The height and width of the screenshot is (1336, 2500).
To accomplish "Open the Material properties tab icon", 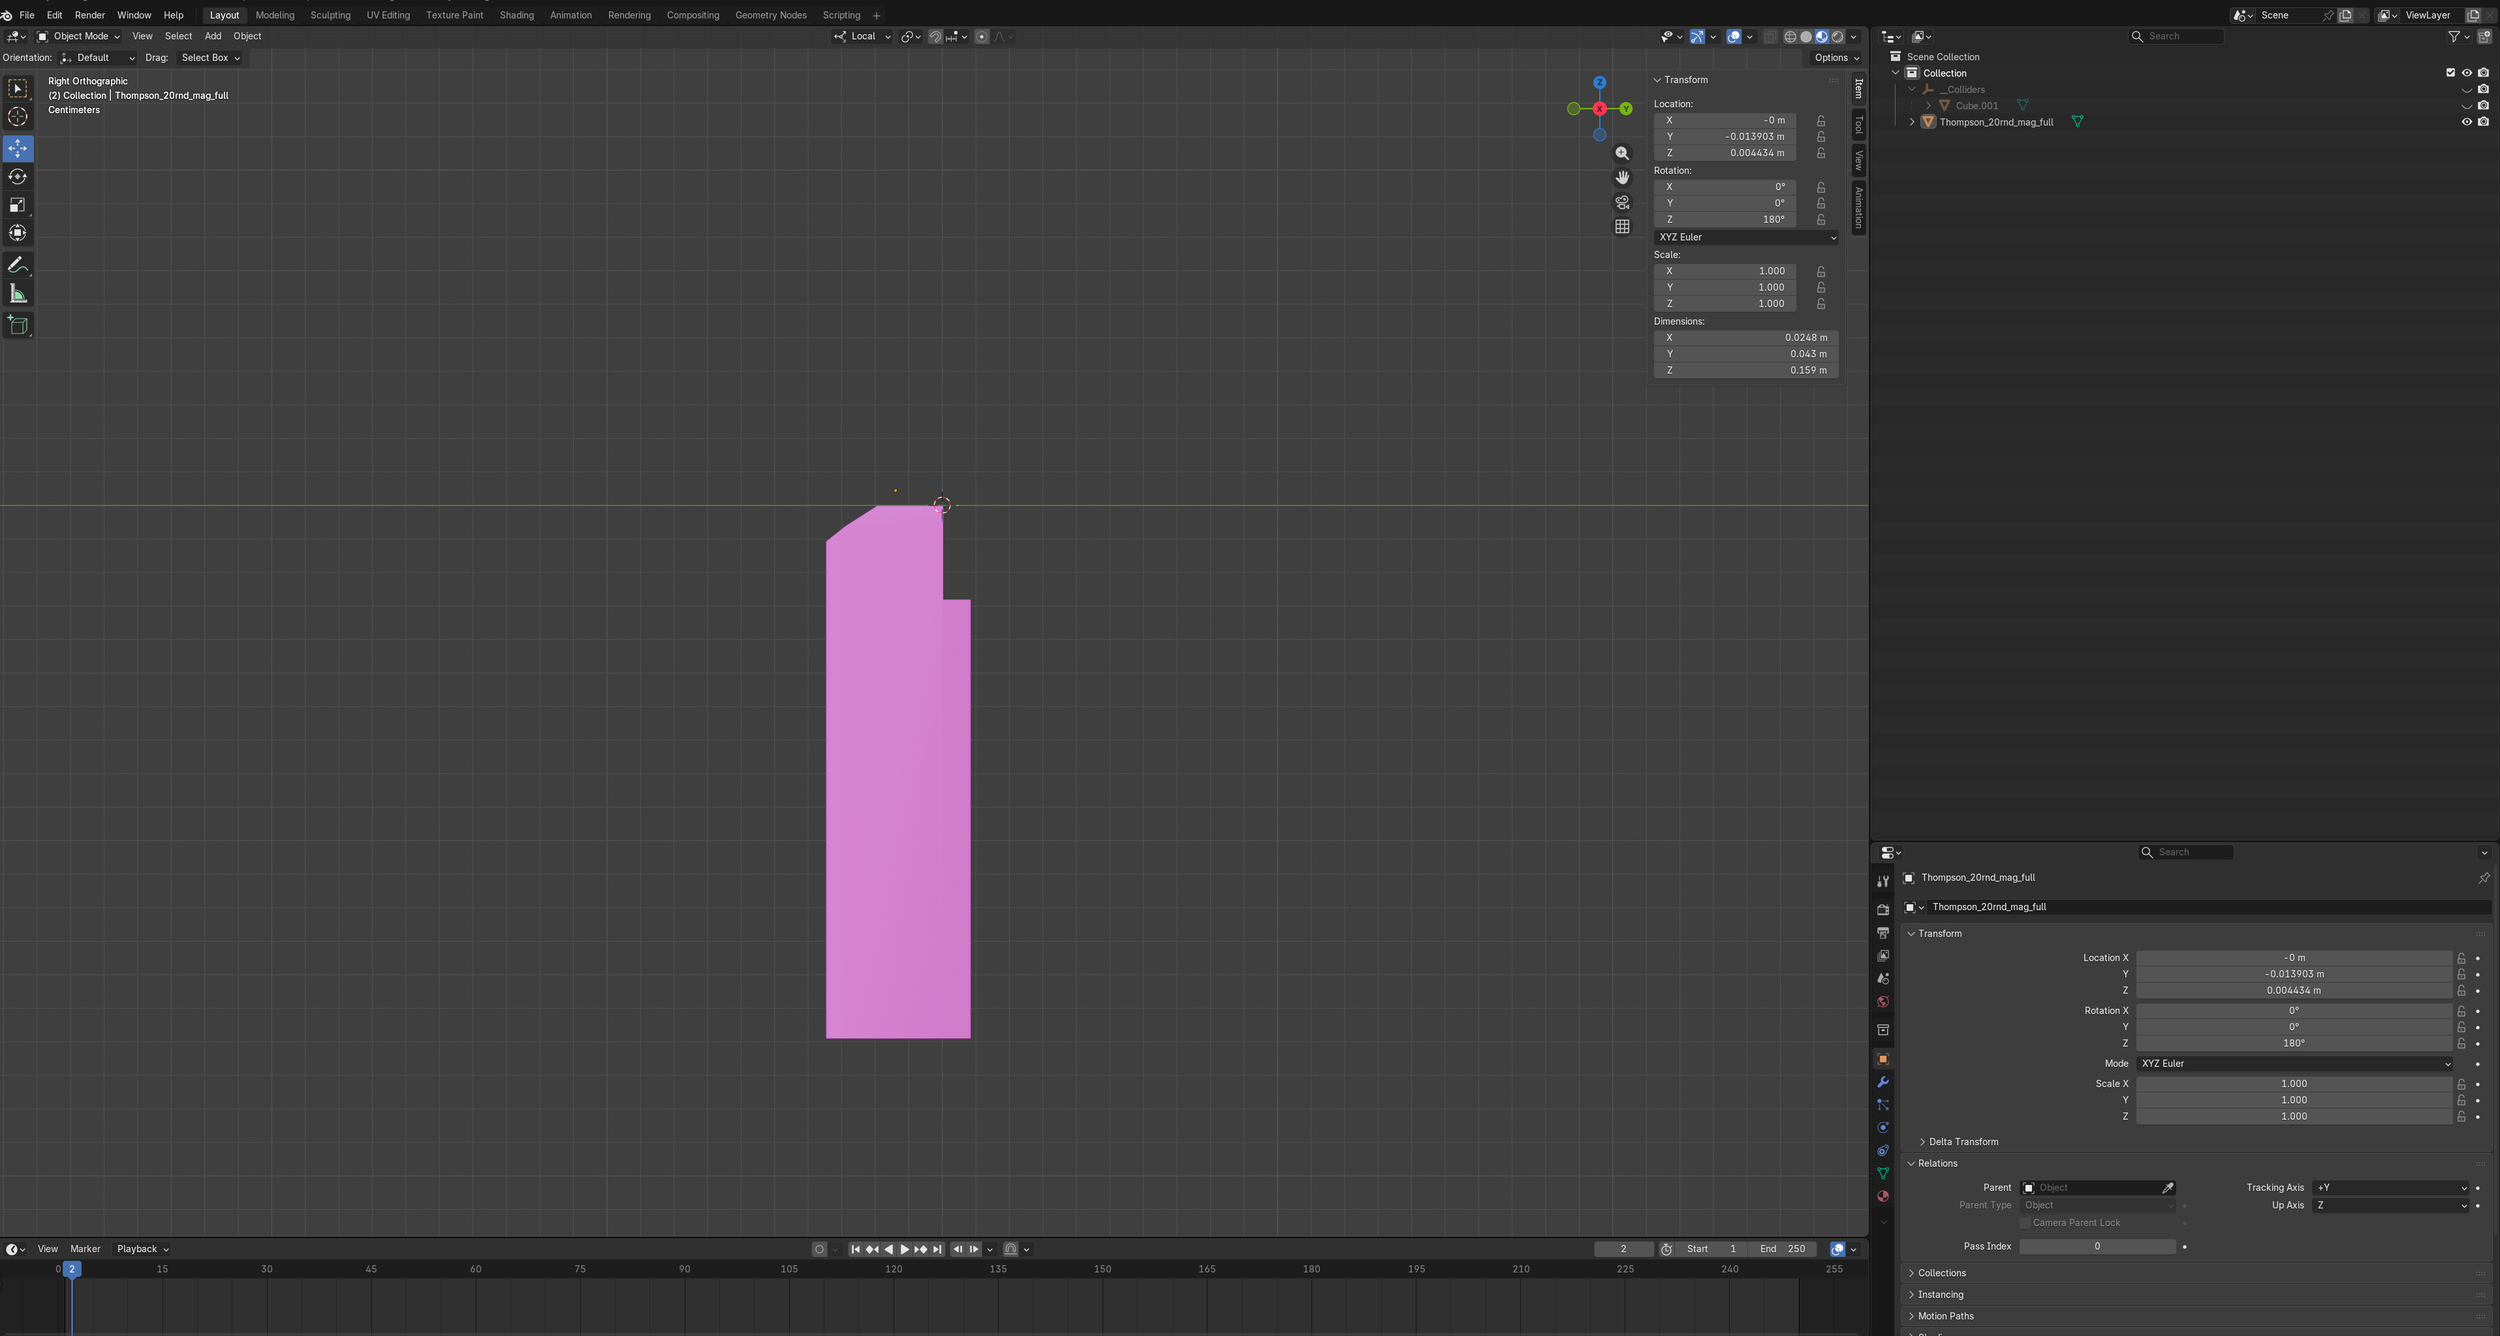I will 1883,1196.
